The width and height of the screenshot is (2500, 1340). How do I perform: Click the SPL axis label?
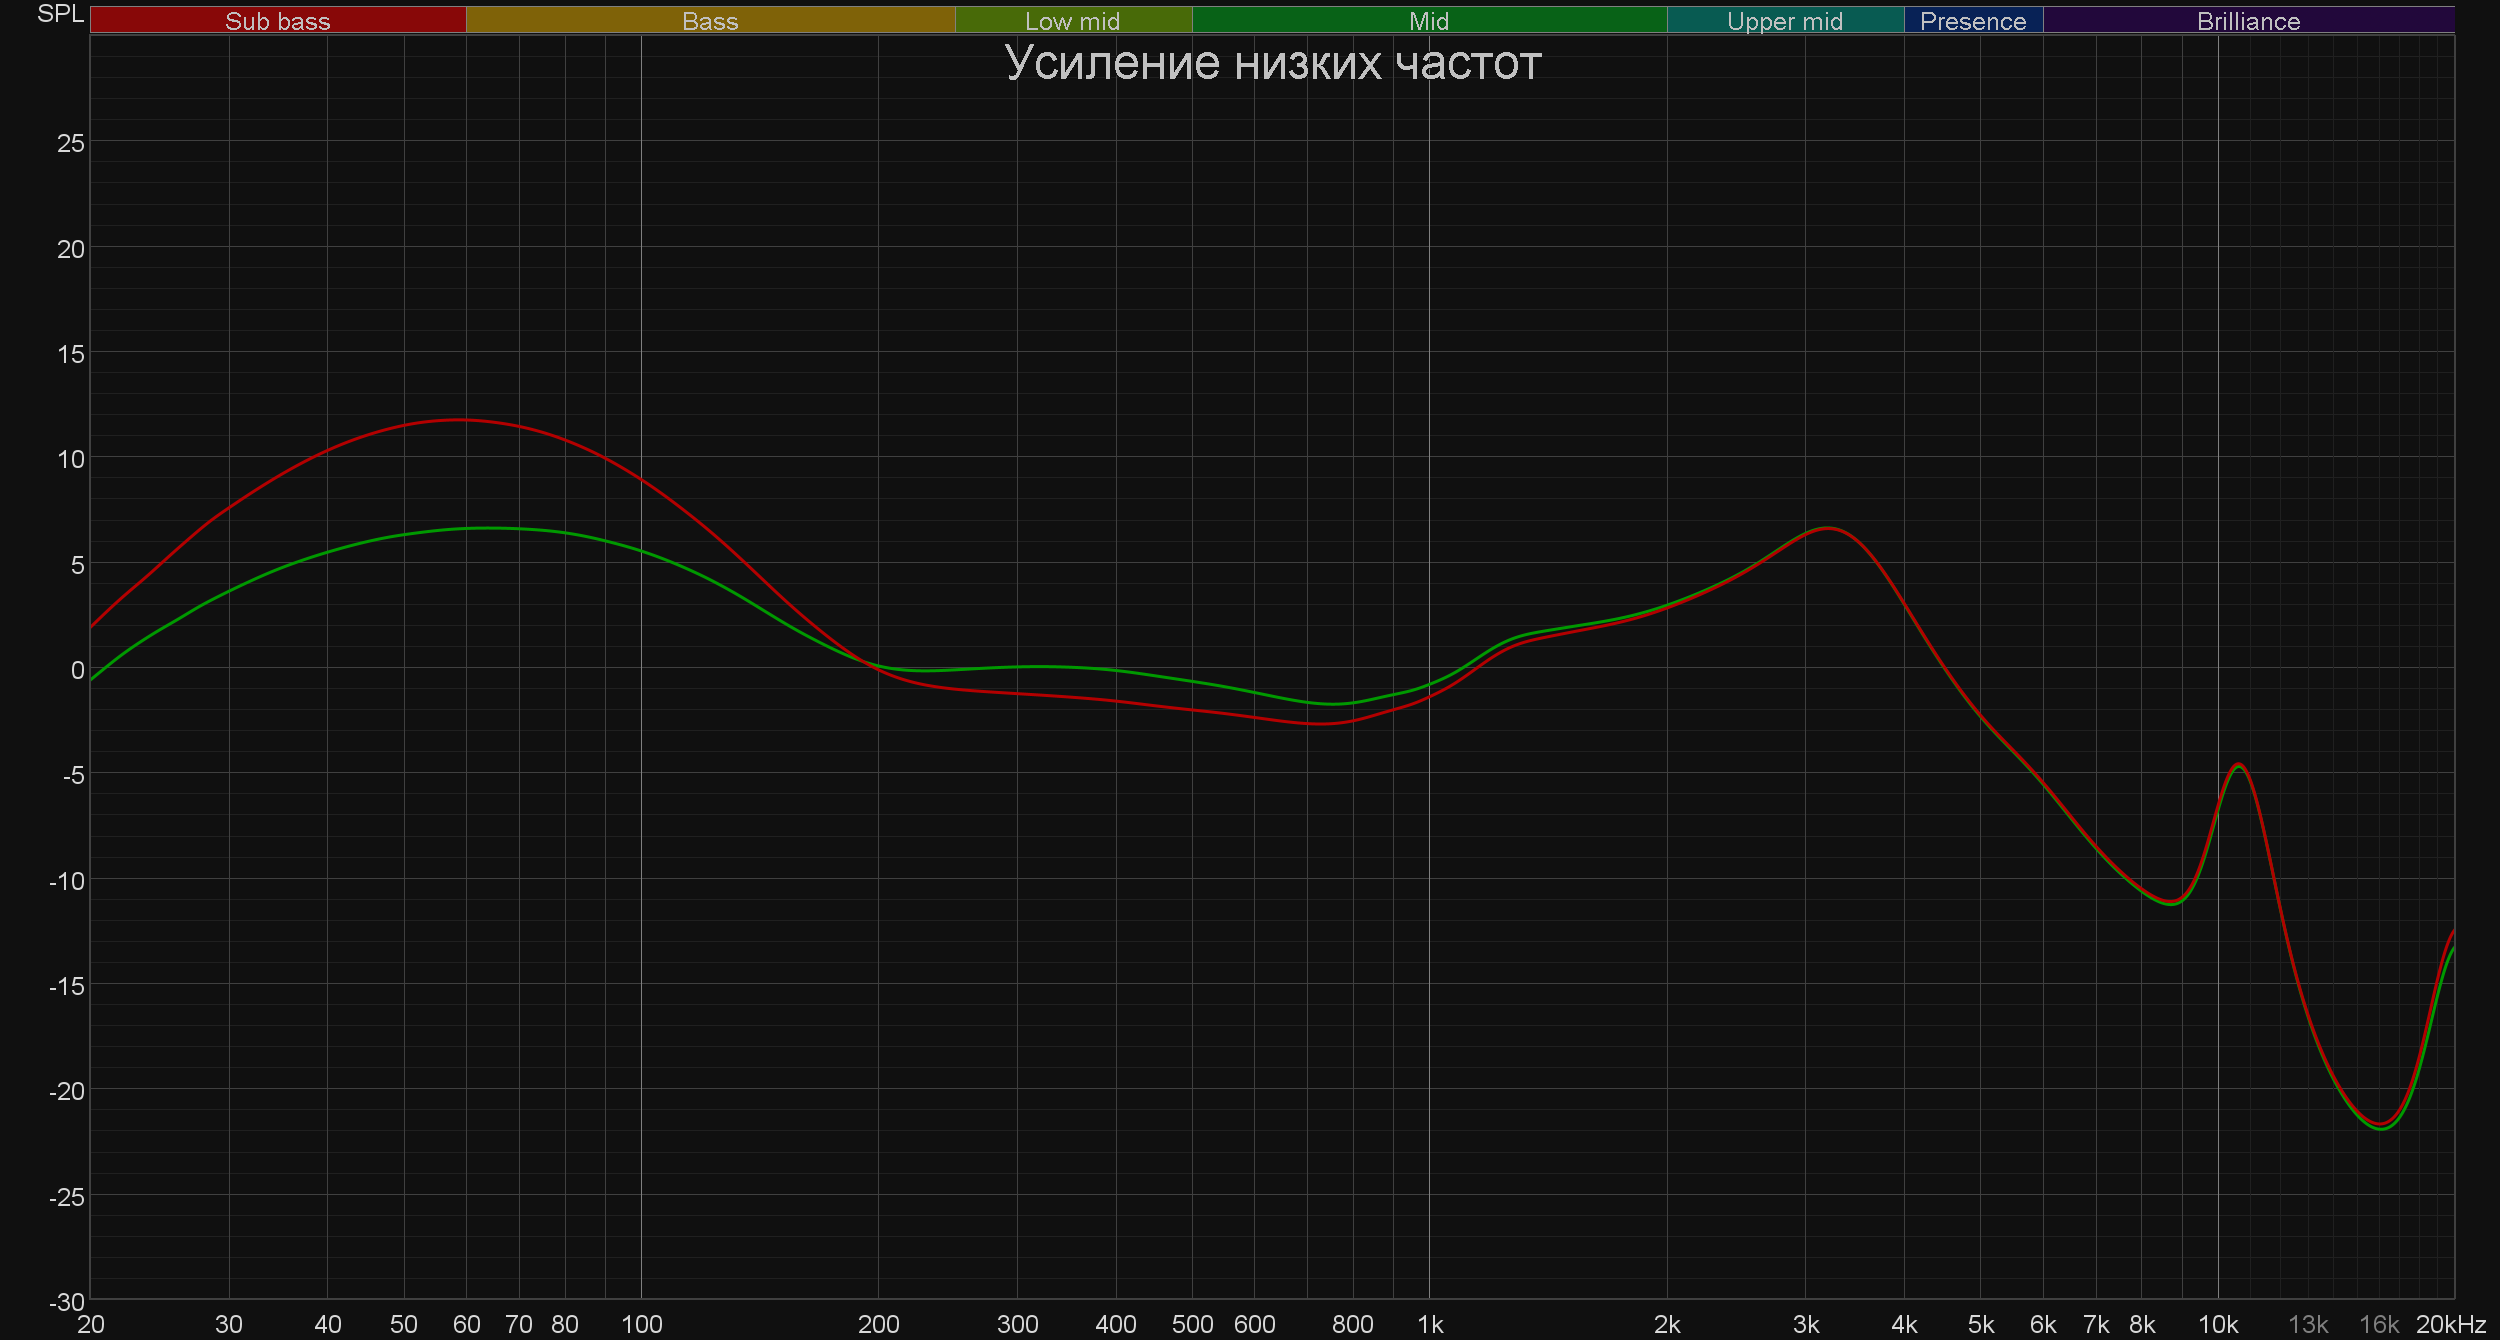(x=60, y=14)
